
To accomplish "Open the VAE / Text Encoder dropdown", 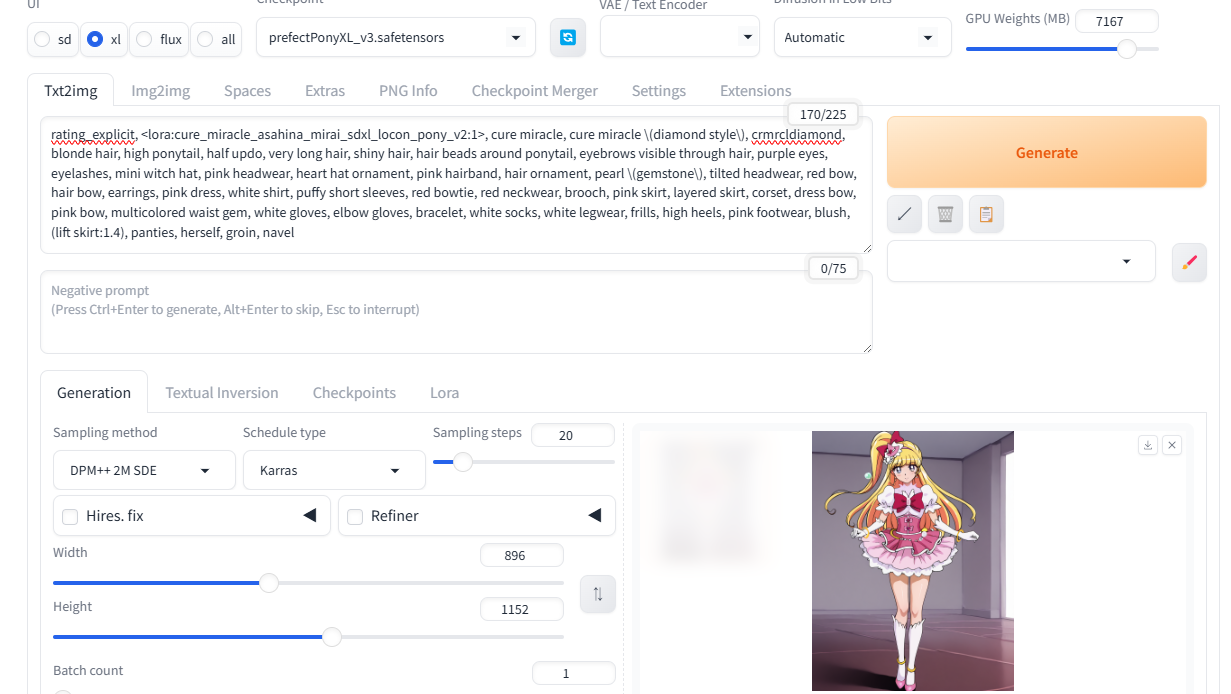I will click(680, 37).
